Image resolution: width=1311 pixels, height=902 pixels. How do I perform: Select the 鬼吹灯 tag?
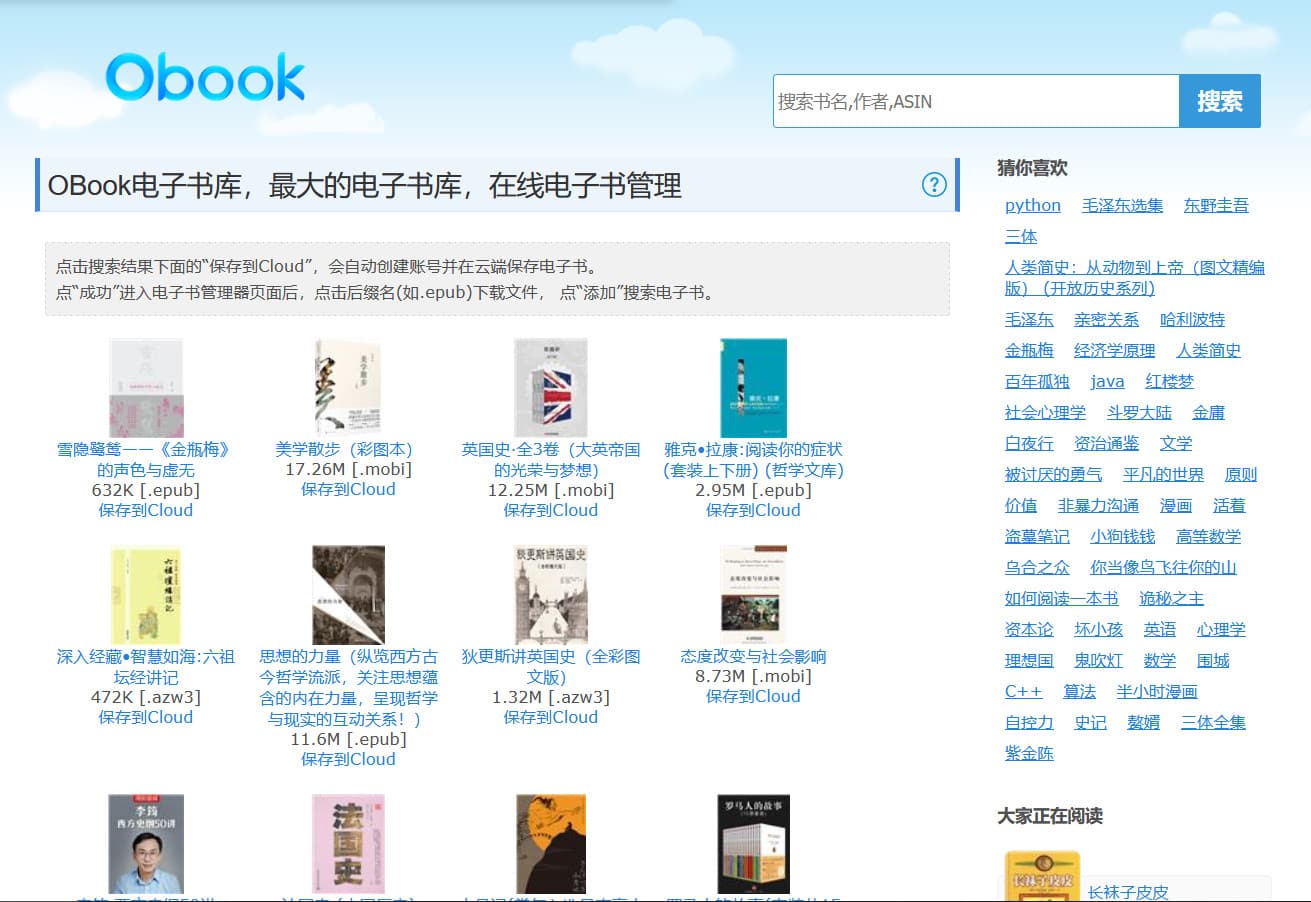pos(1098,660)
